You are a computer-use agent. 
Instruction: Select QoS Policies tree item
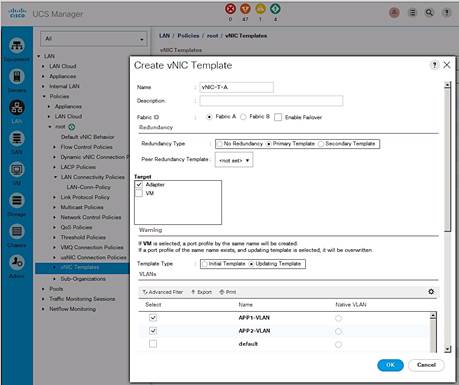(76, 227)
